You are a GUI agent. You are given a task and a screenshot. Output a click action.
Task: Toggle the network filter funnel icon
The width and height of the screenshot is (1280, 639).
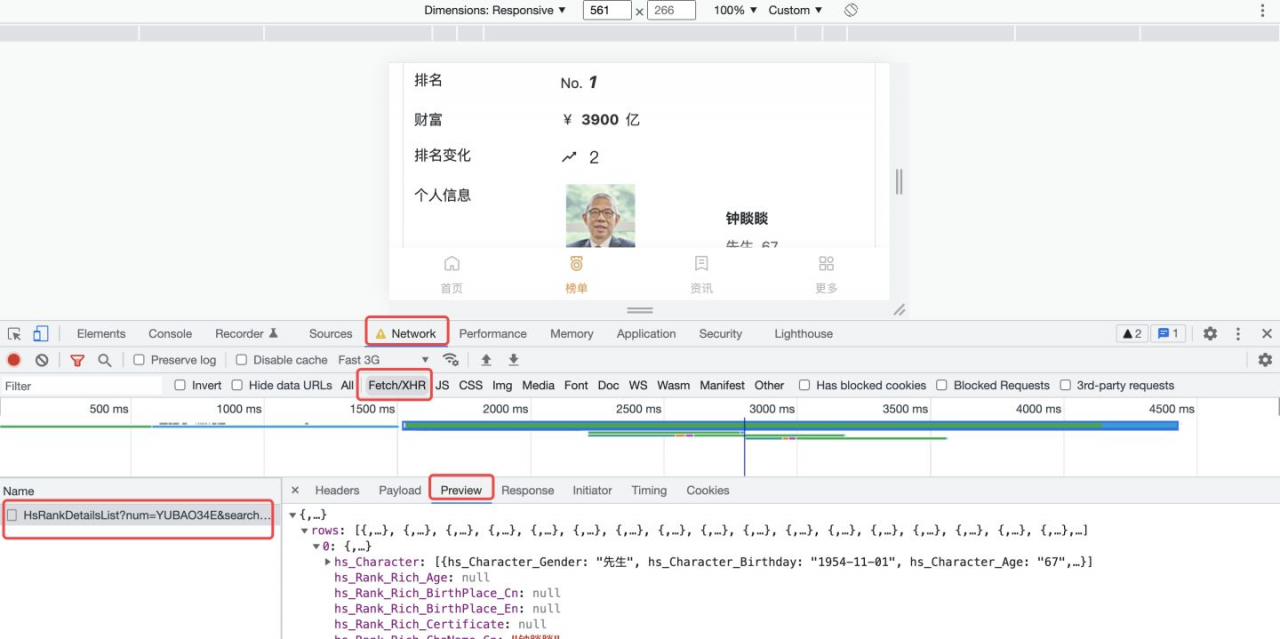(x=77, y=360)
